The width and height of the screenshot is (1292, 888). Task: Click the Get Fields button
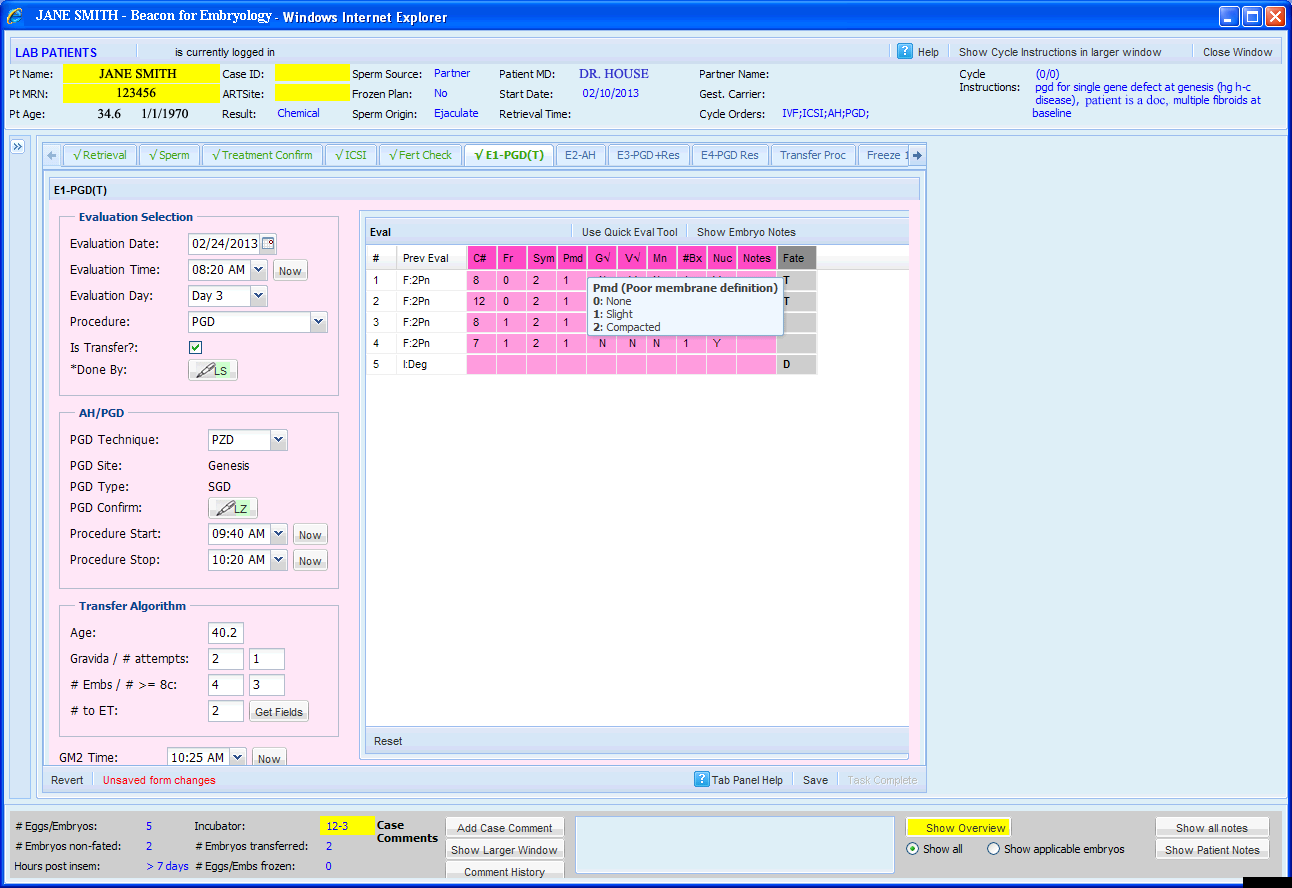click(278, 711)
